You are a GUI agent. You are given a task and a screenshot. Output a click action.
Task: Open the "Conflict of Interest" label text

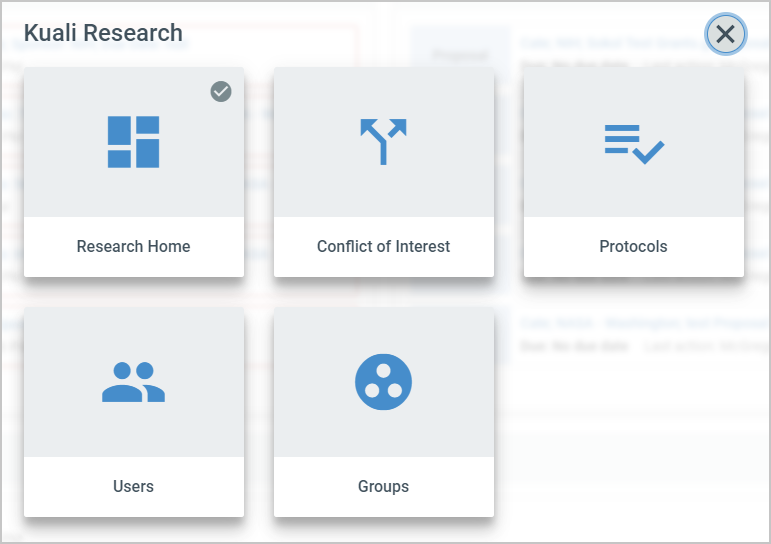(x=384, y=246)
